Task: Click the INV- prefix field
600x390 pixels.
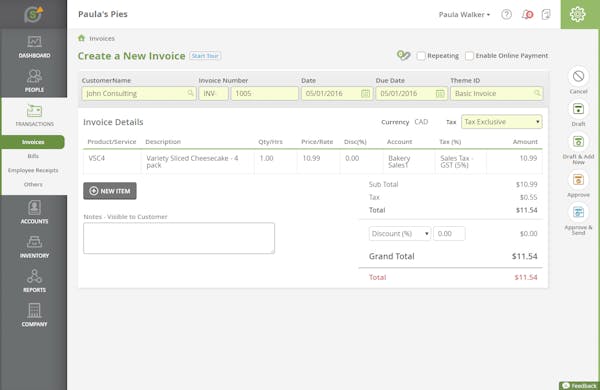Action: pyautogui.click(x=213, y=93)
